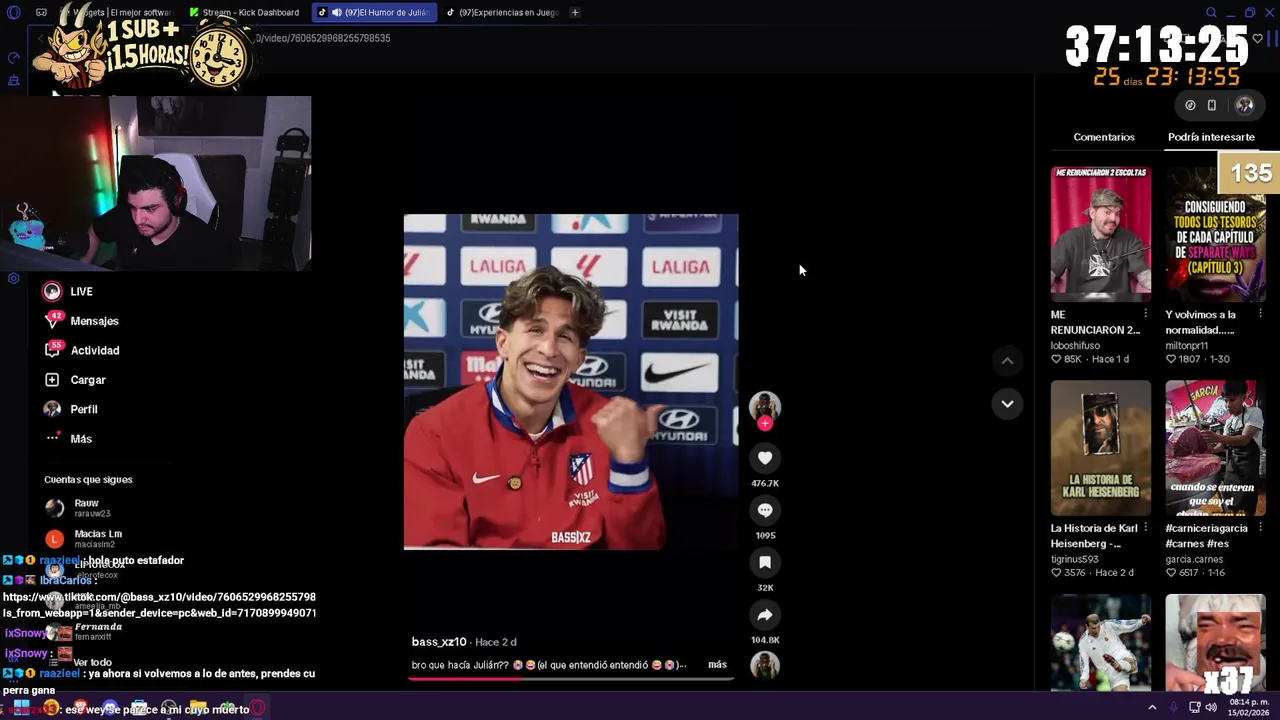Open the profile avatar in the top pill
The height and width of the screenshot is (720, 1280).
1245,105
